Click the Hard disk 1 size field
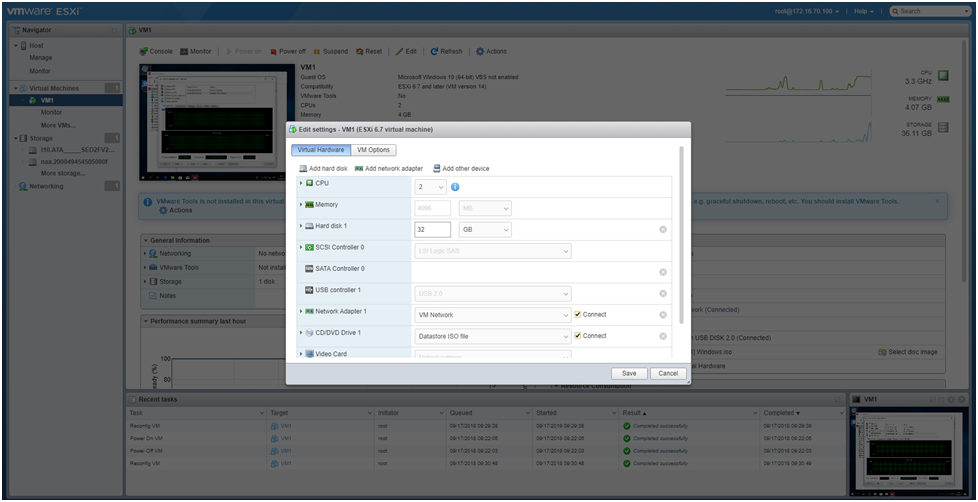Image resolution: width=978 pixels, height=502 pixels. pos(432,229)
